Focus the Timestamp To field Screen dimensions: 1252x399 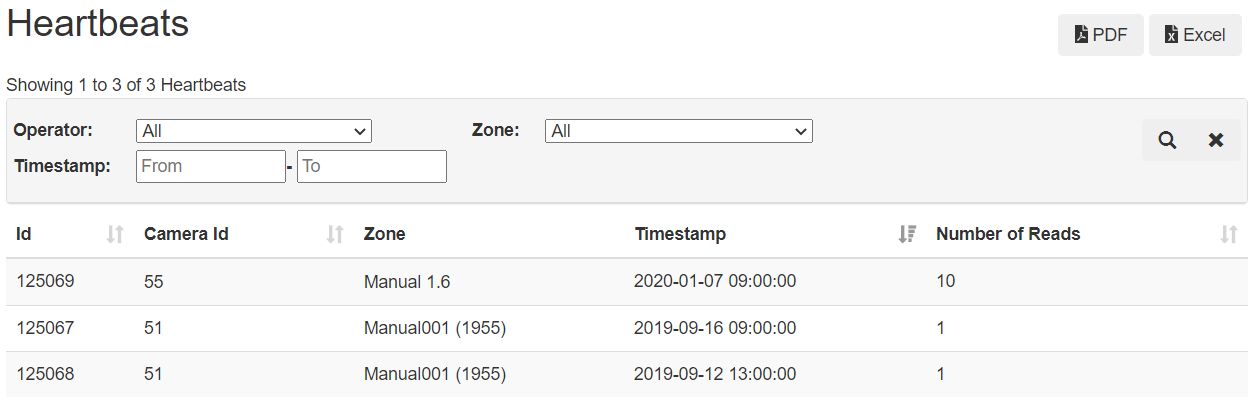point(372,166)
